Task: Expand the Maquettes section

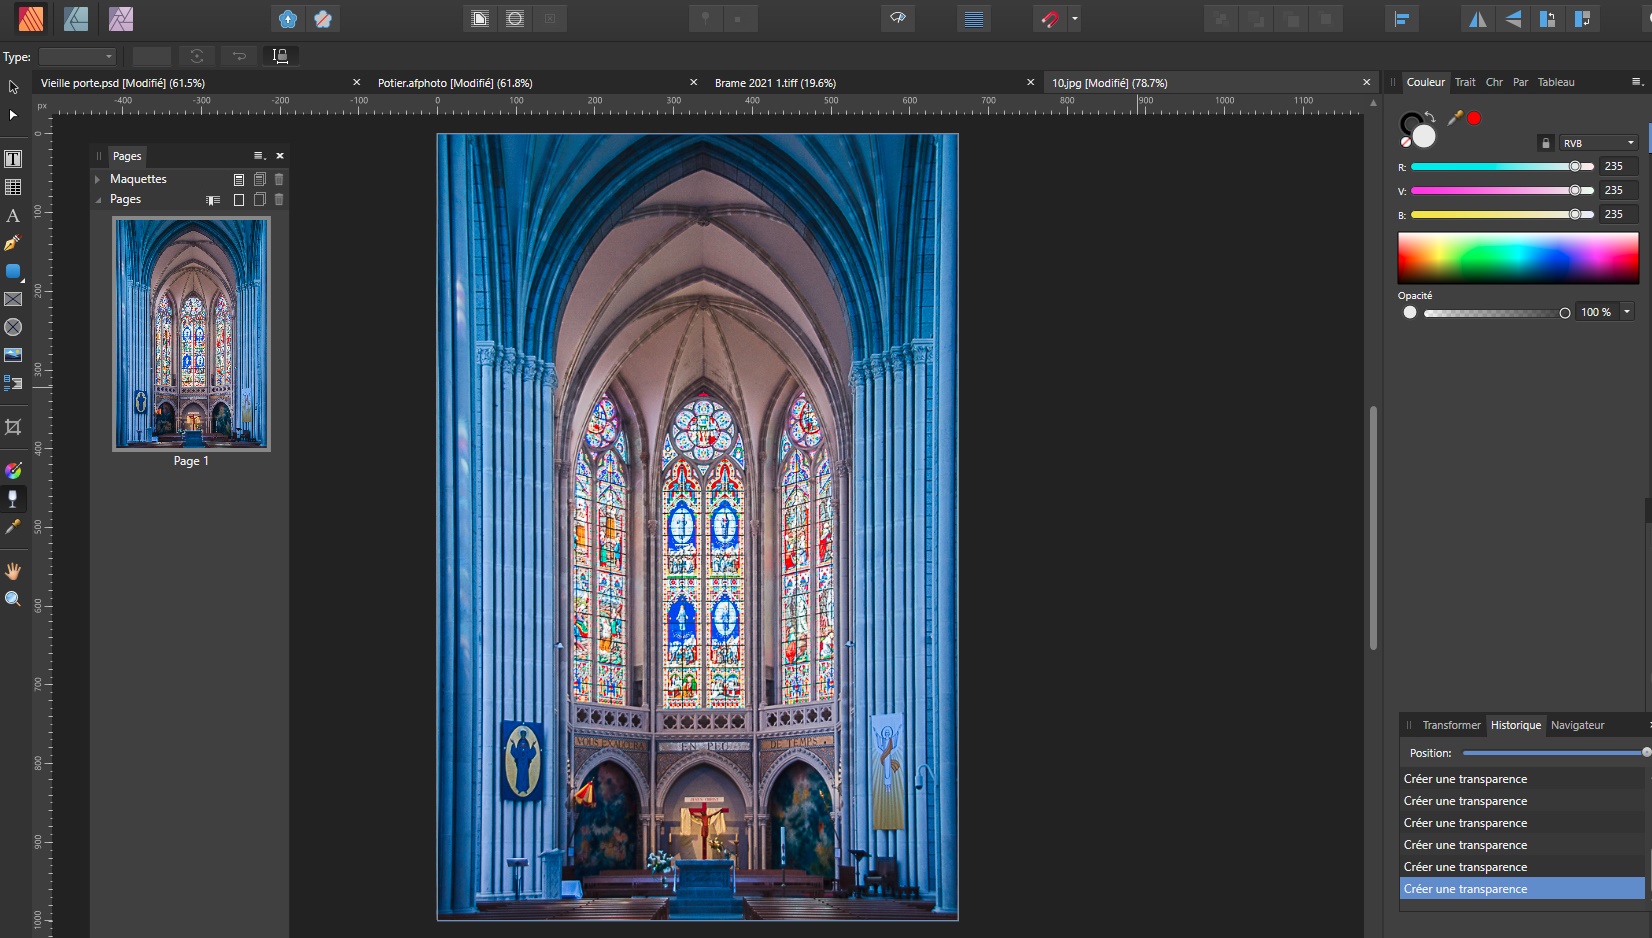Action: [97, 179]
